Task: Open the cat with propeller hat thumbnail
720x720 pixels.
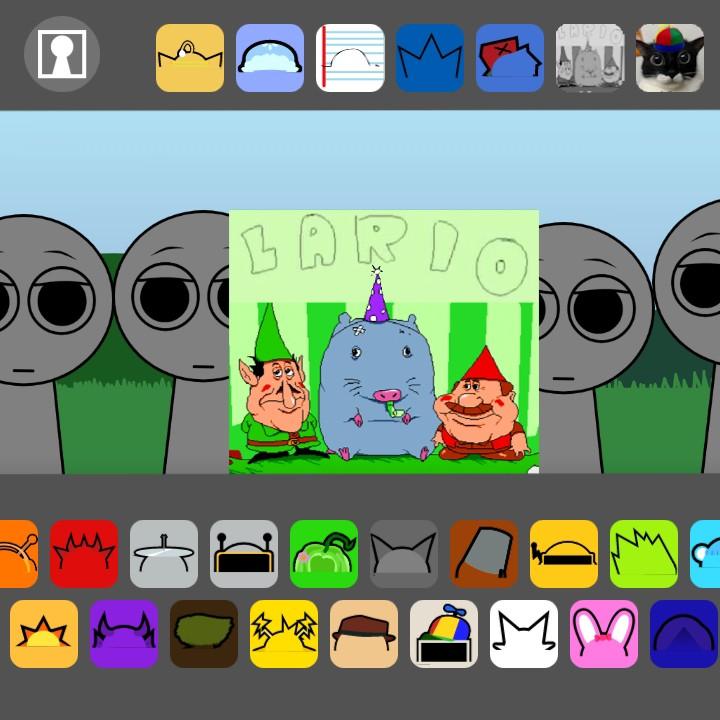Action: pyautogui.click(x=670, y=58)
